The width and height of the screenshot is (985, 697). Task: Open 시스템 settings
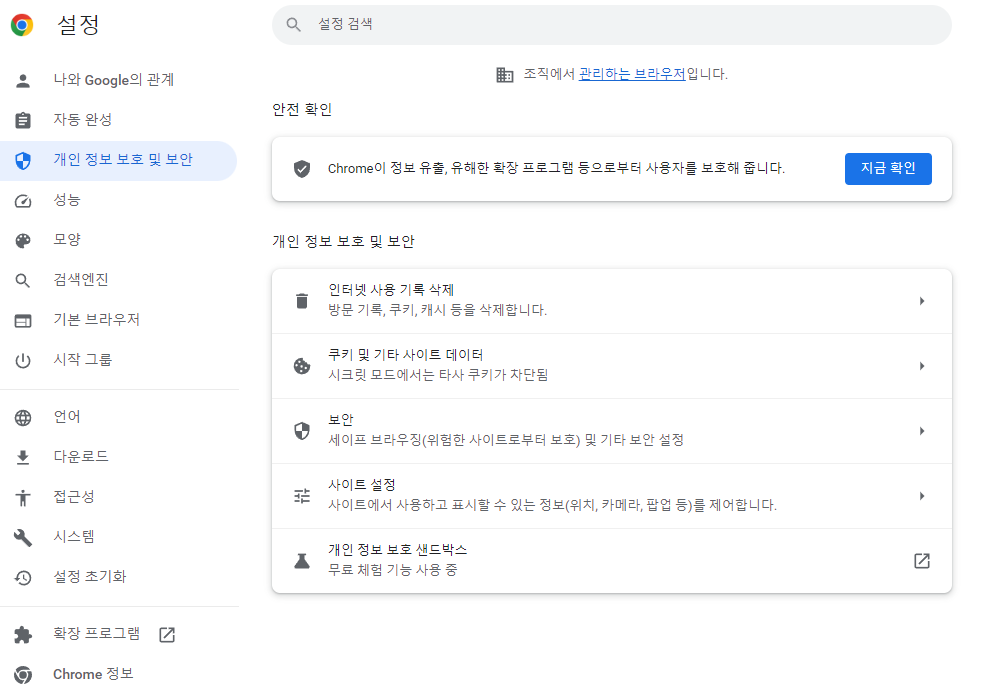point(118,538)
